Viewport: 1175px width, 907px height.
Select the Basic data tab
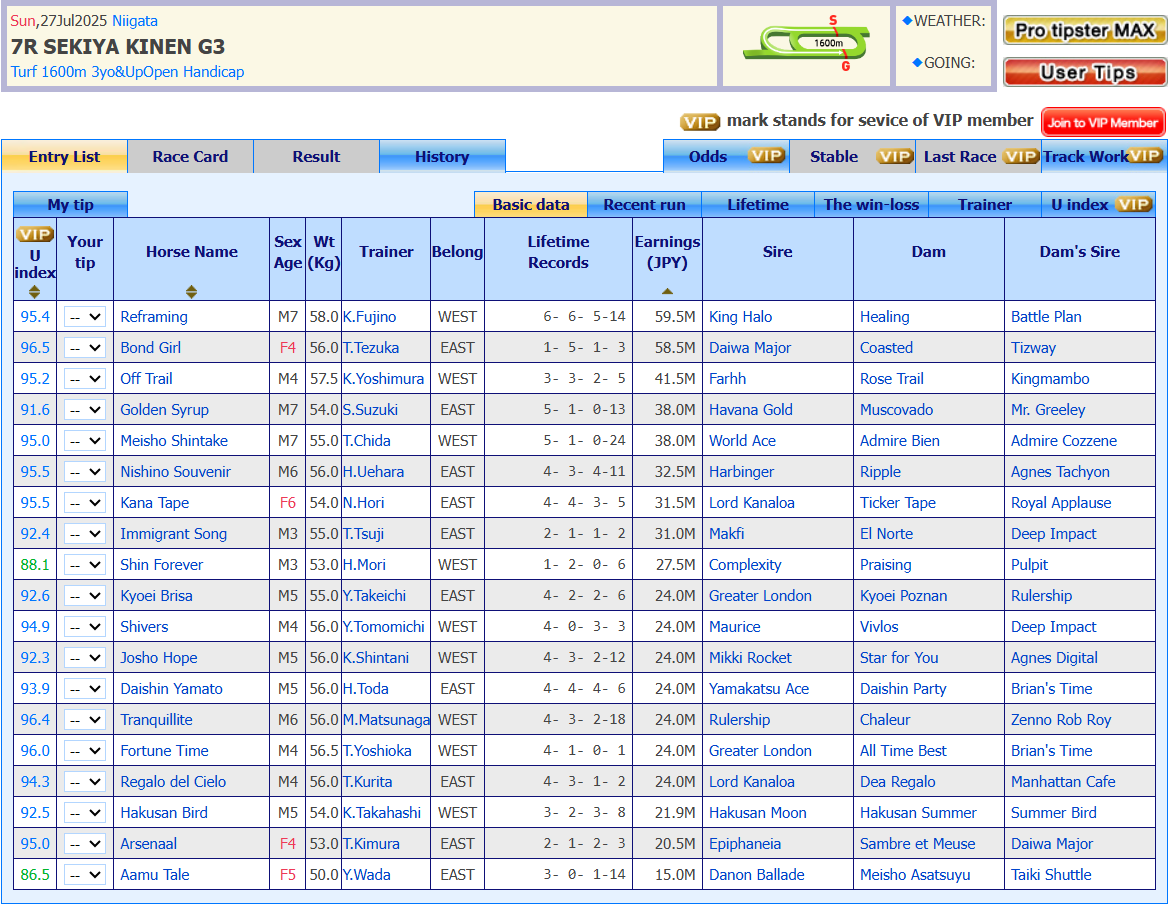[531, 205]
